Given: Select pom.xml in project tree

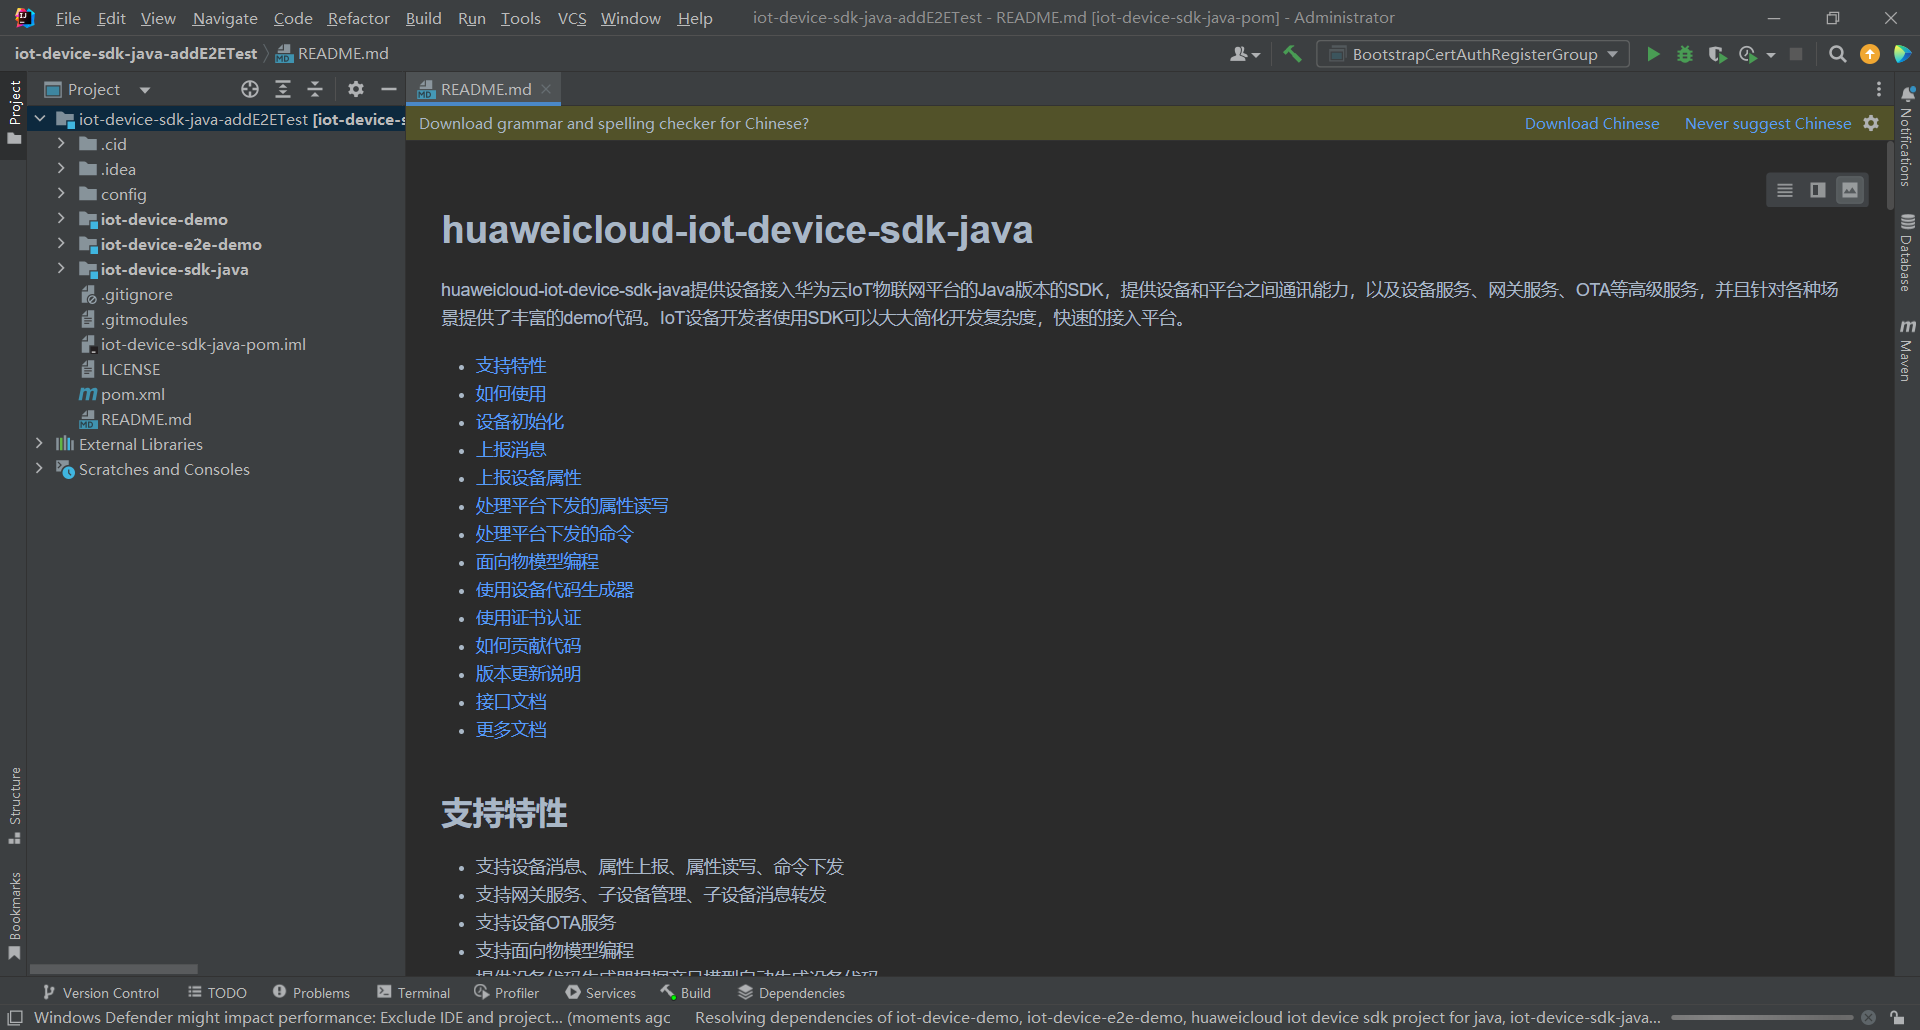Looking at the screenshot, I should 122,394.
